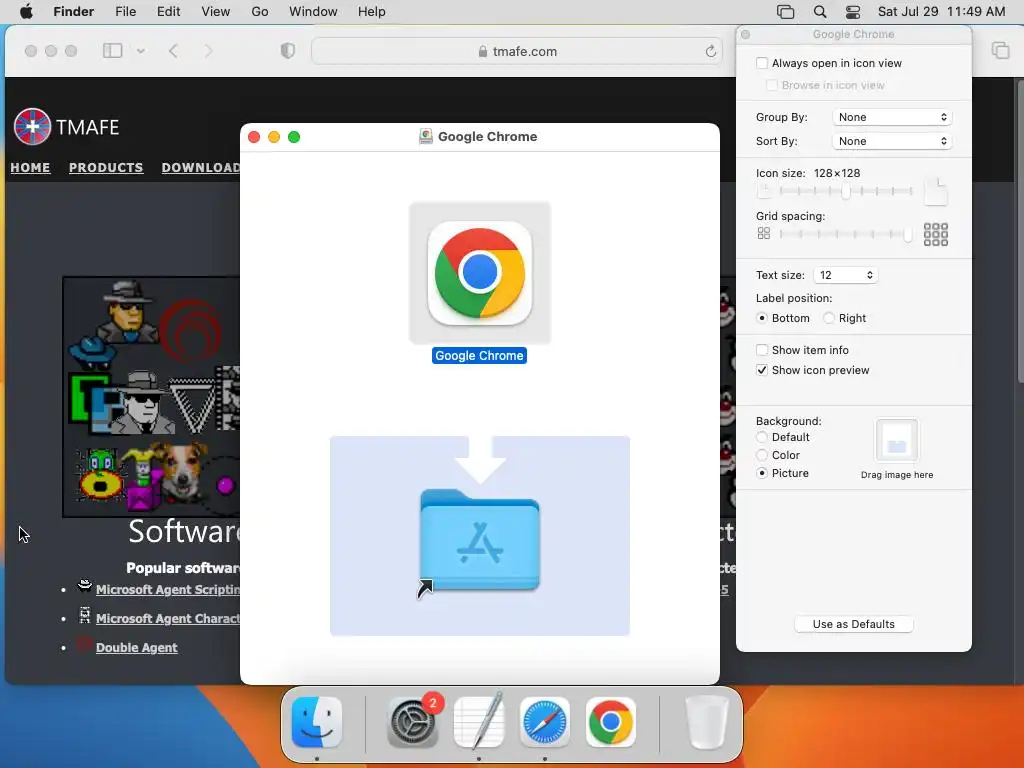The image size is (1024, 768).
Task: Launch Safari from the Dock
Action: point(545,722)
